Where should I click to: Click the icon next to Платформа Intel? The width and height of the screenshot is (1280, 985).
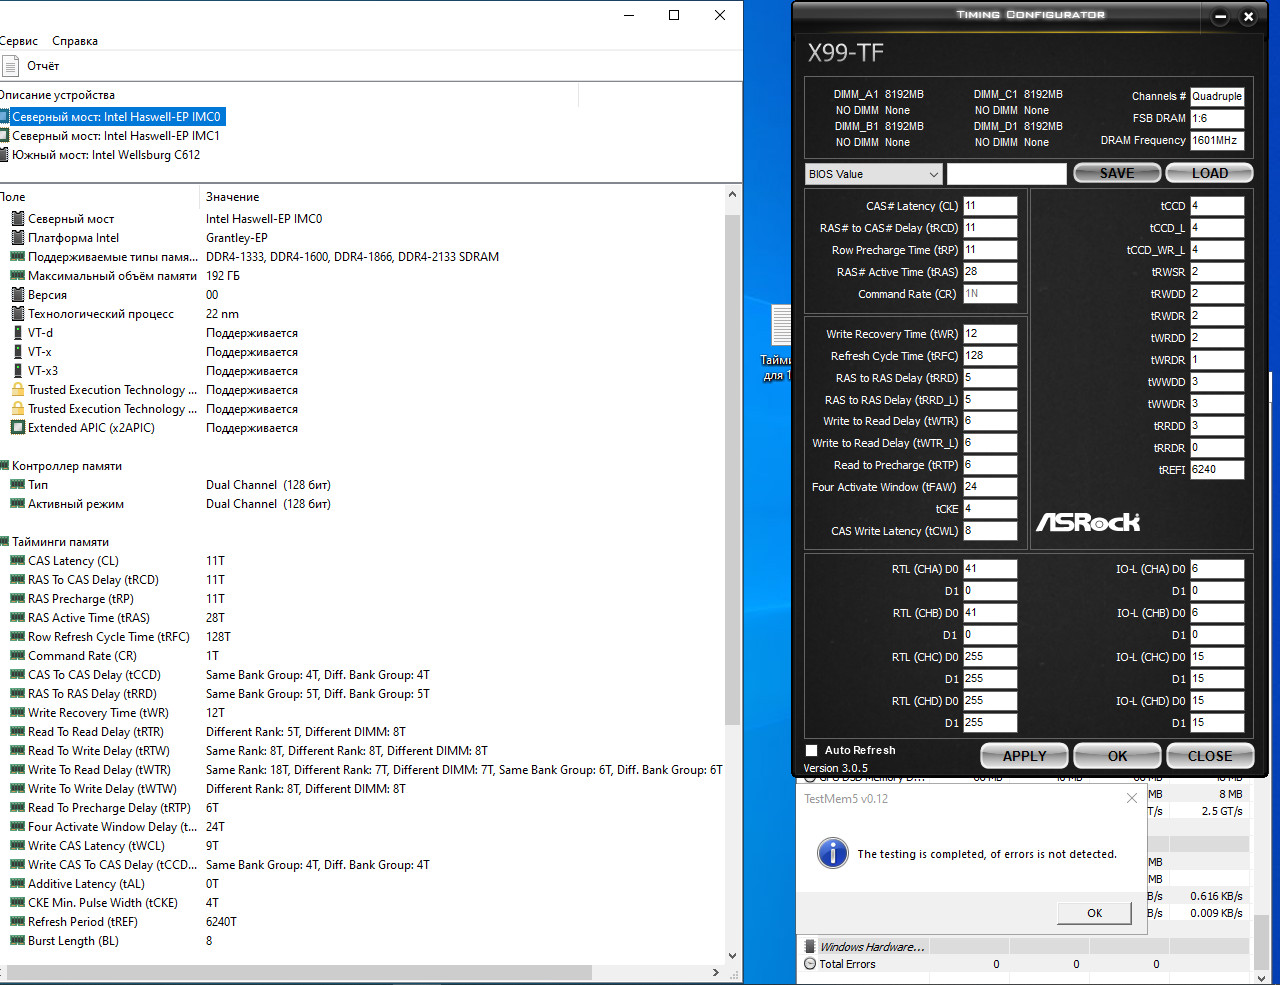(18, 238)
